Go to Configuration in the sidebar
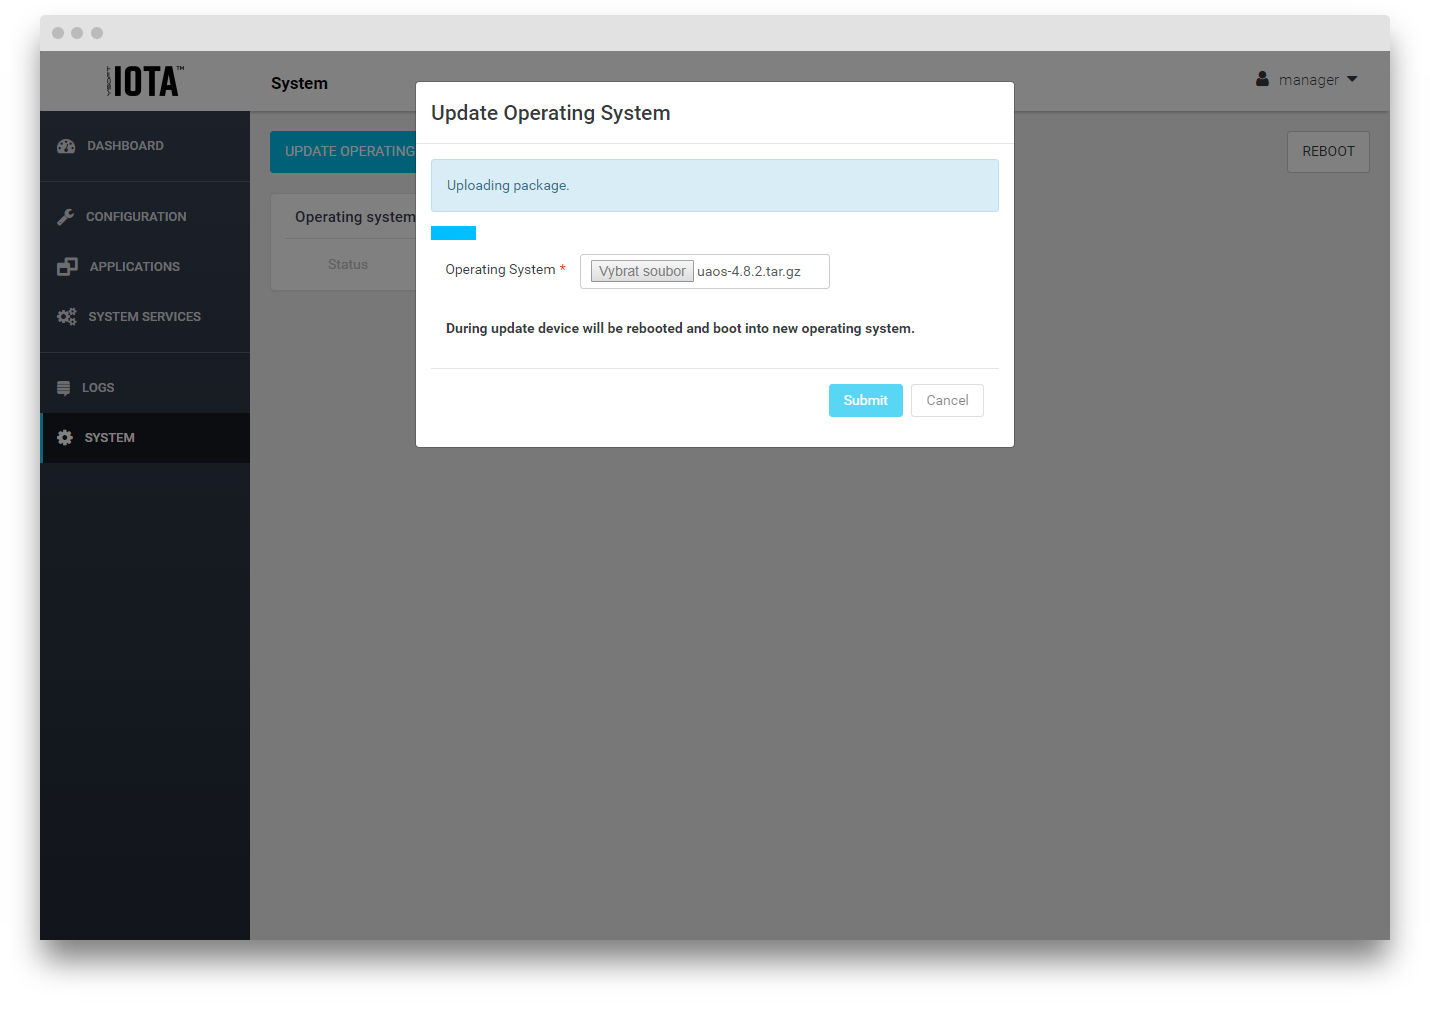This screenshot has width=1430, height=1010. (x=136, y=217)
